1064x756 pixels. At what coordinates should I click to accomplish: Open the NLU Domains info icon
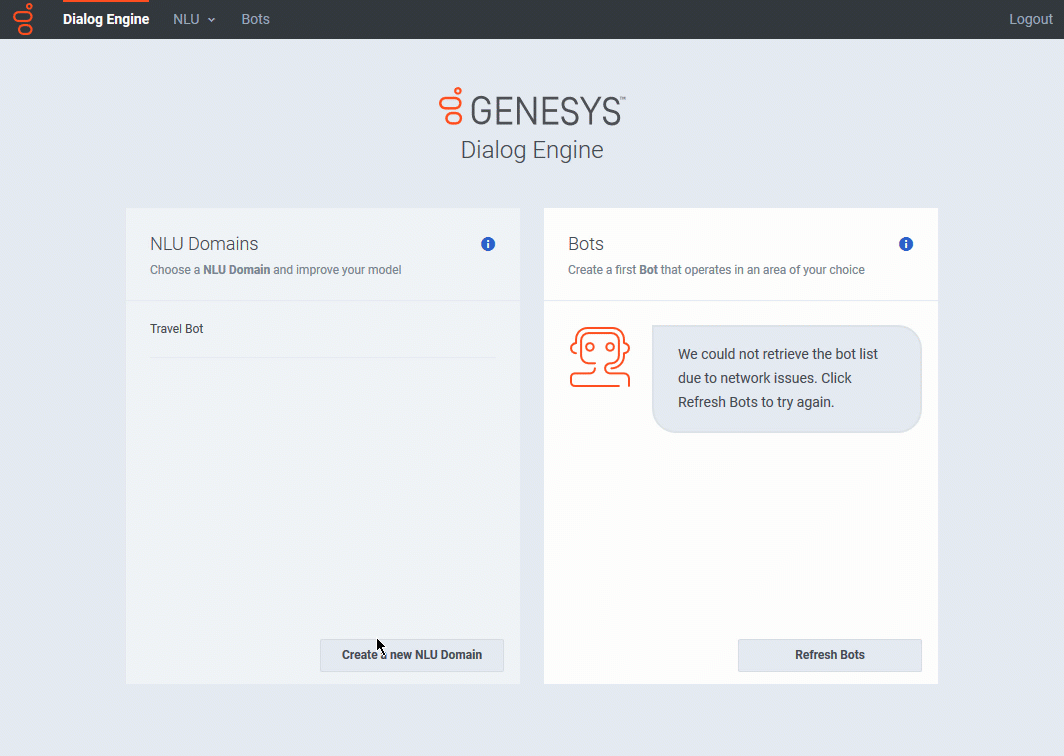point(488,244)
